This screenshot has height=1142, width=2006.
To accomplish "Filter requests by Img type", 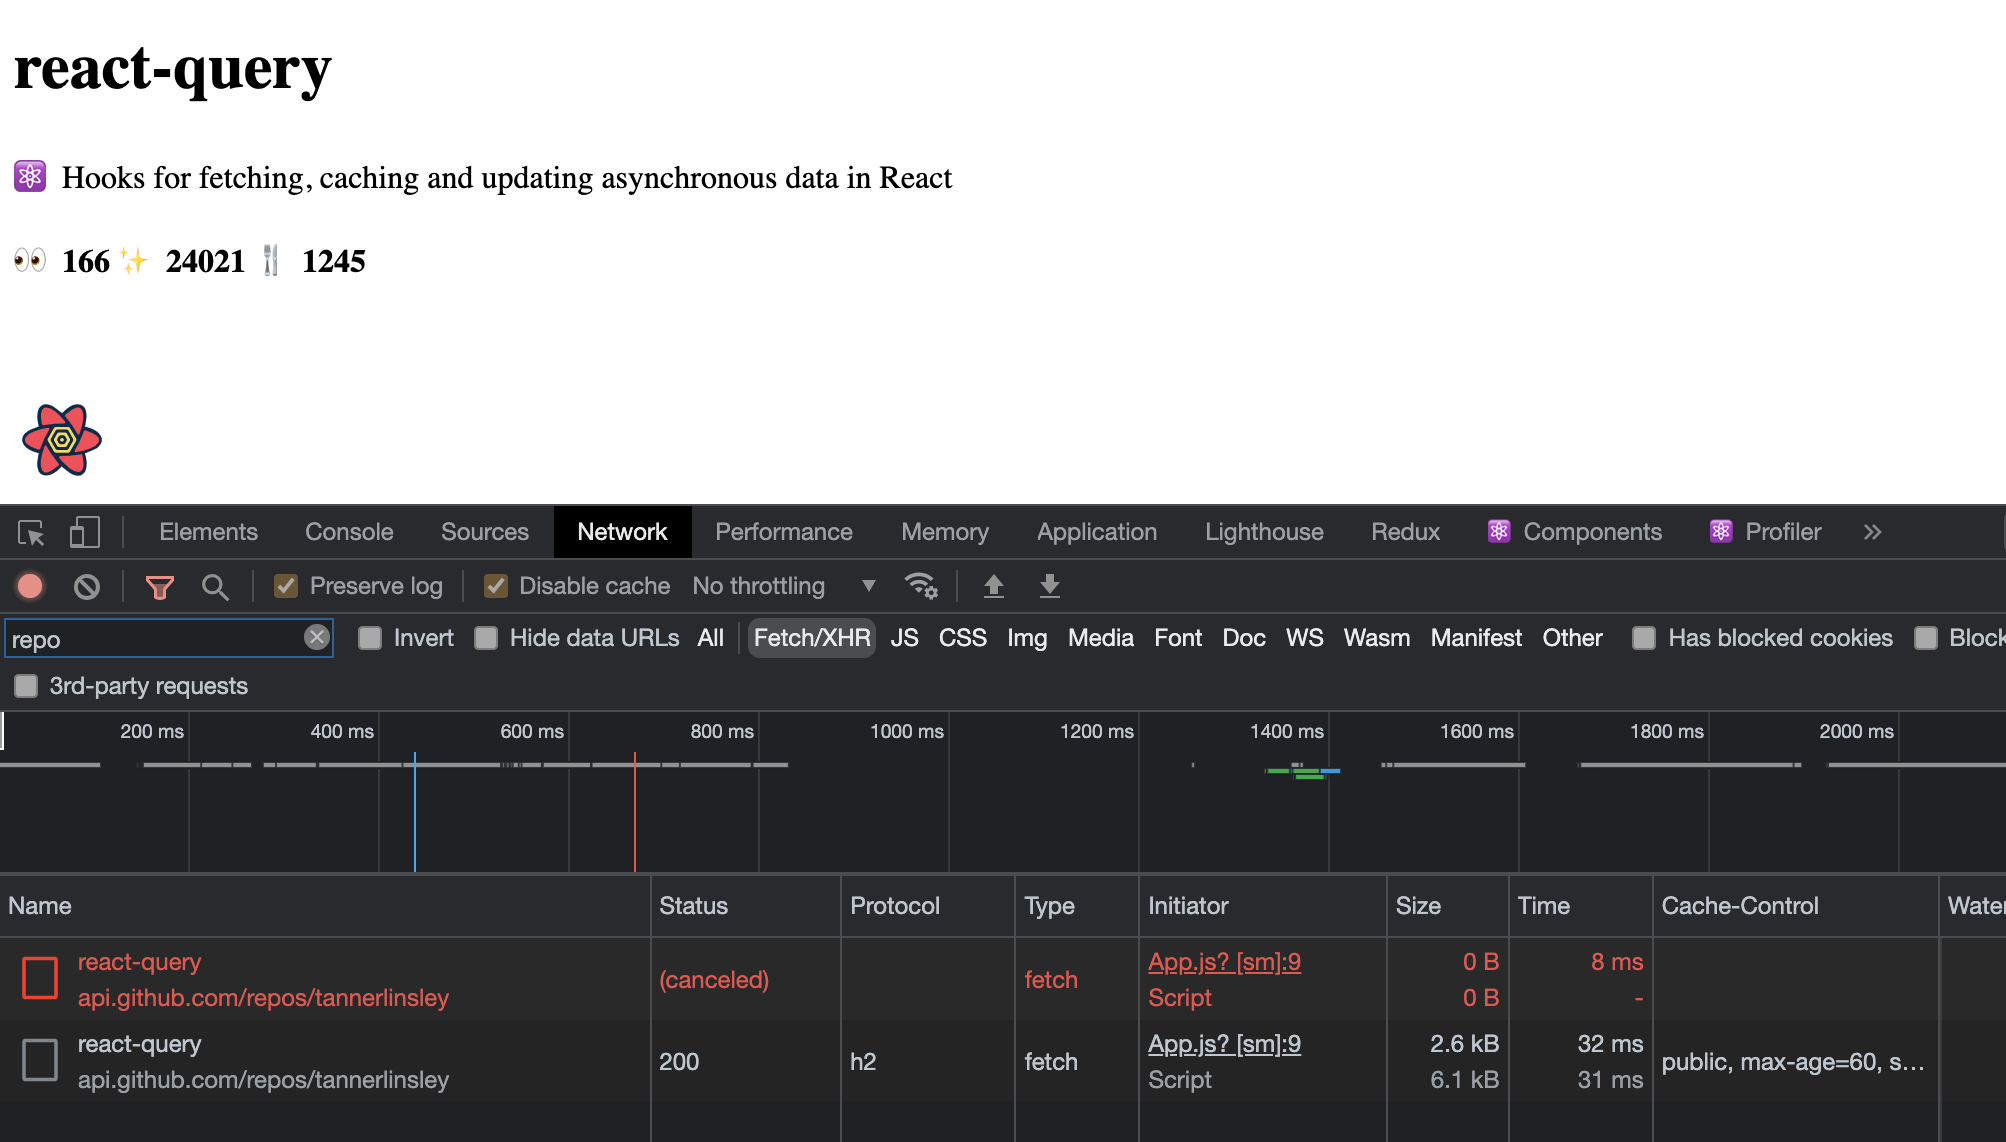I will pos(1027,638).
